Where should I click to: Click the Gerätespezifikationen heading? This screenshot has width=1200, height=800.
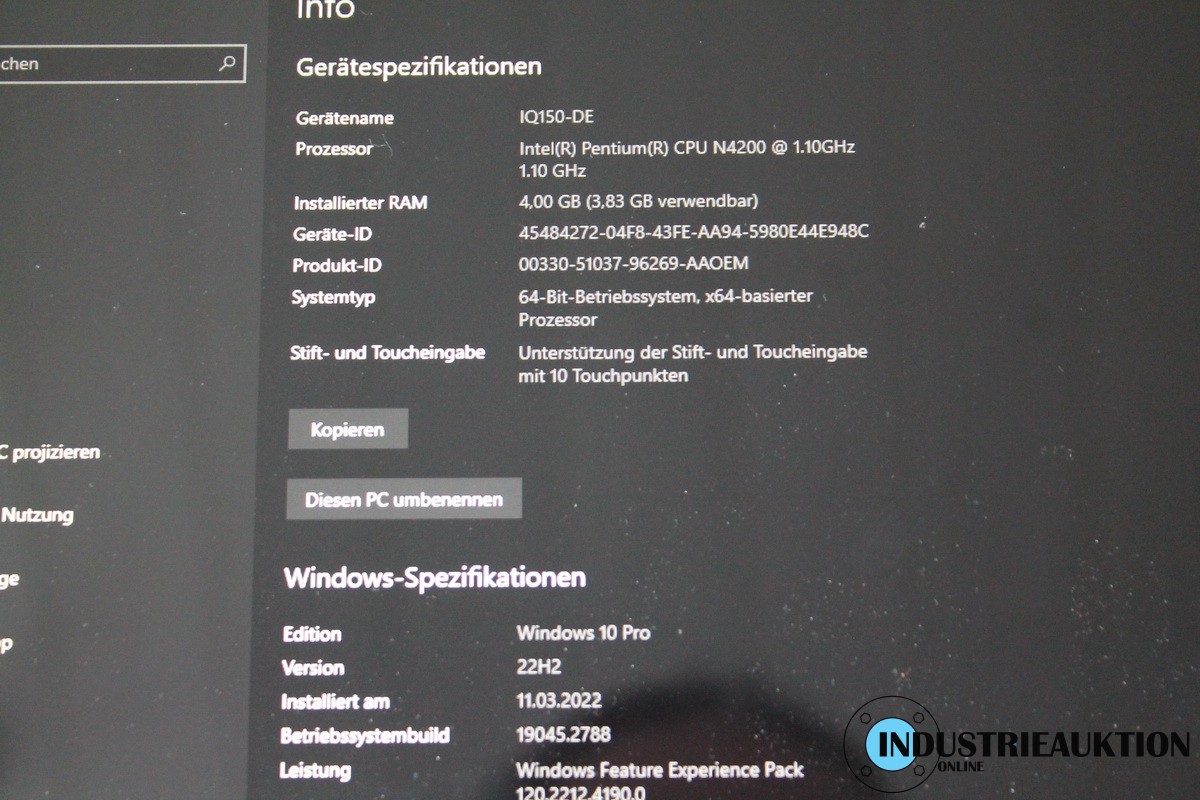(418, 67)
